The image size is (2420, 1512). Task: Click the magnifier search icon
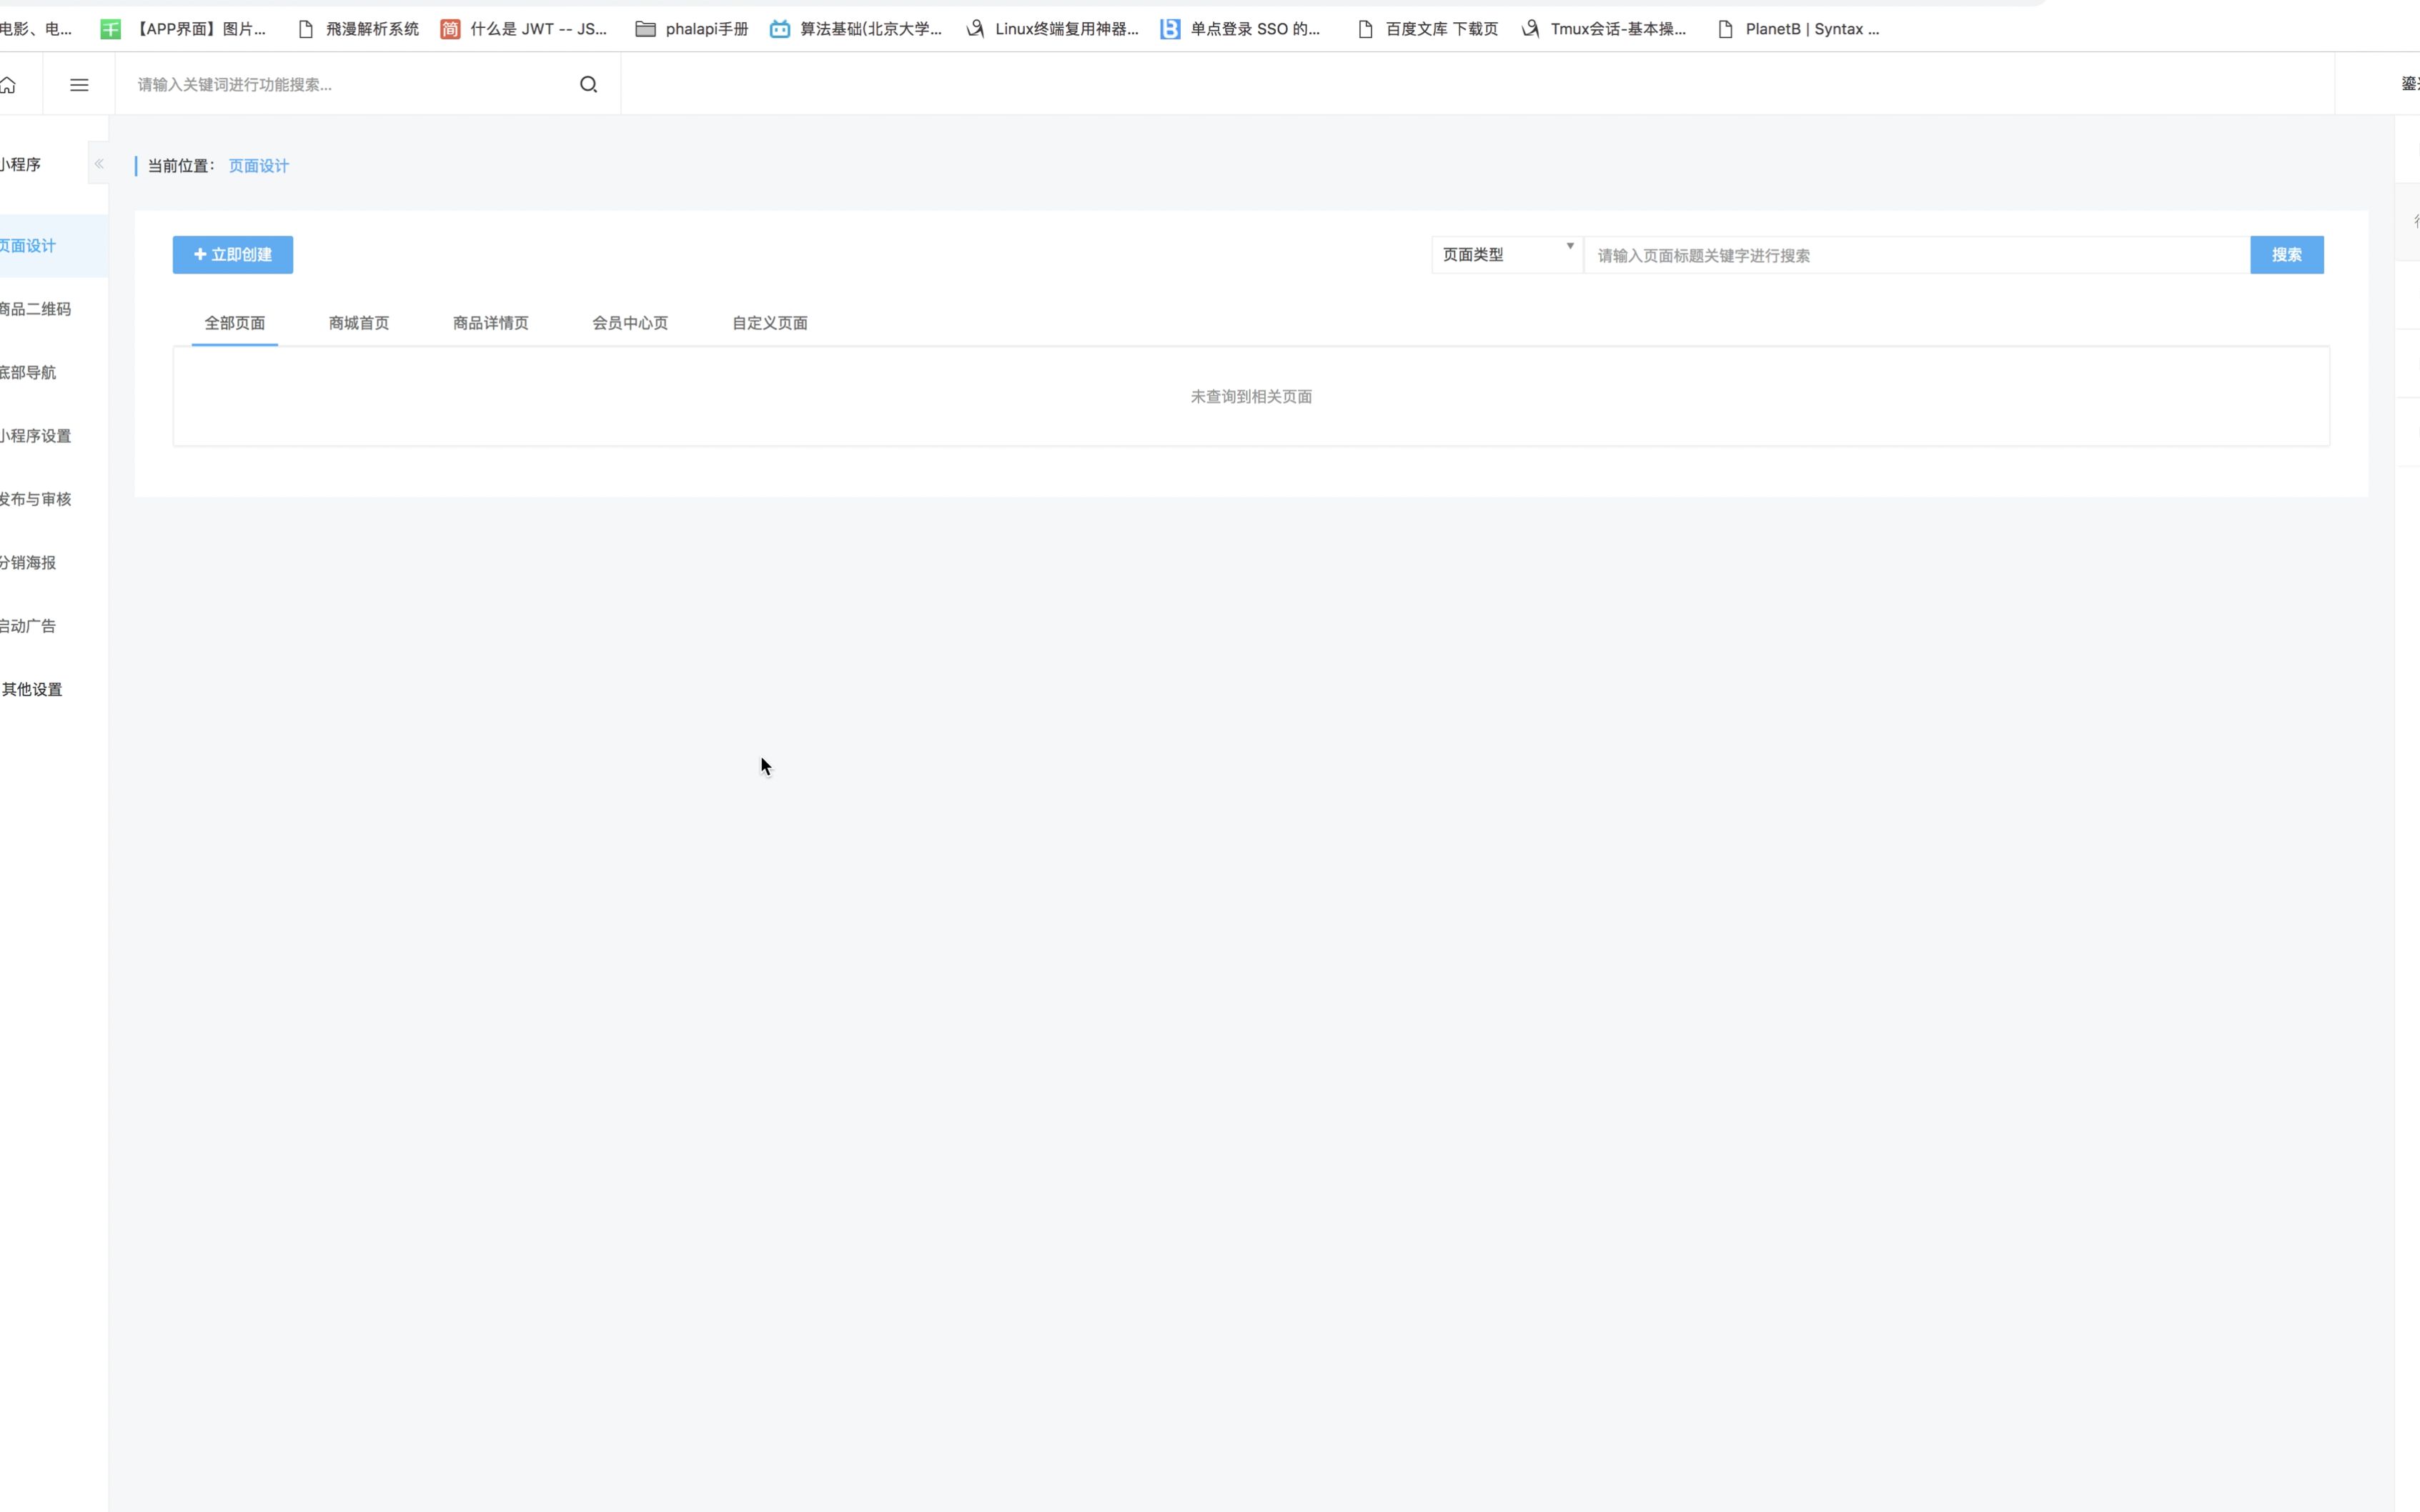point(588,85)
